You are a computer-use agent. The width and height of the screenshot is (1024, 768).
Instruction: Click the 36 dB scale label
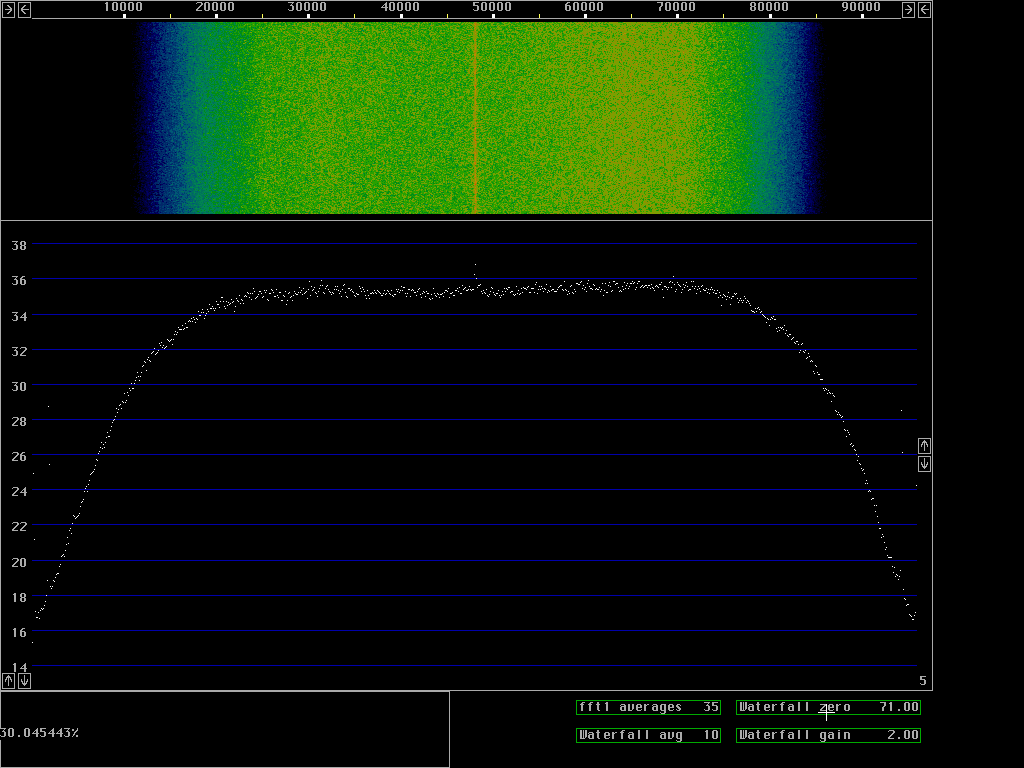[19, 281]
